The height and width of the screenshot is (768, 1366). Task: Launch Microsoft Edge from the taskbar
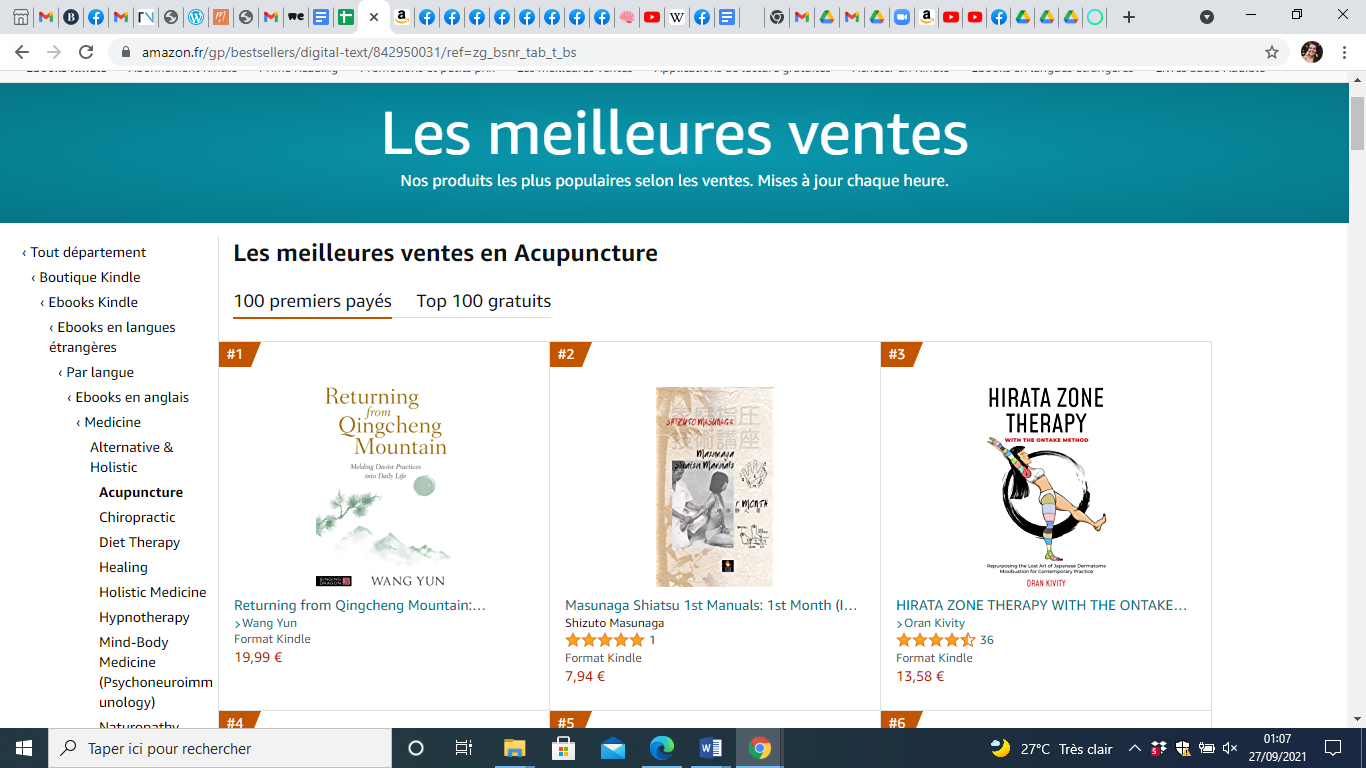click(662, 748)
